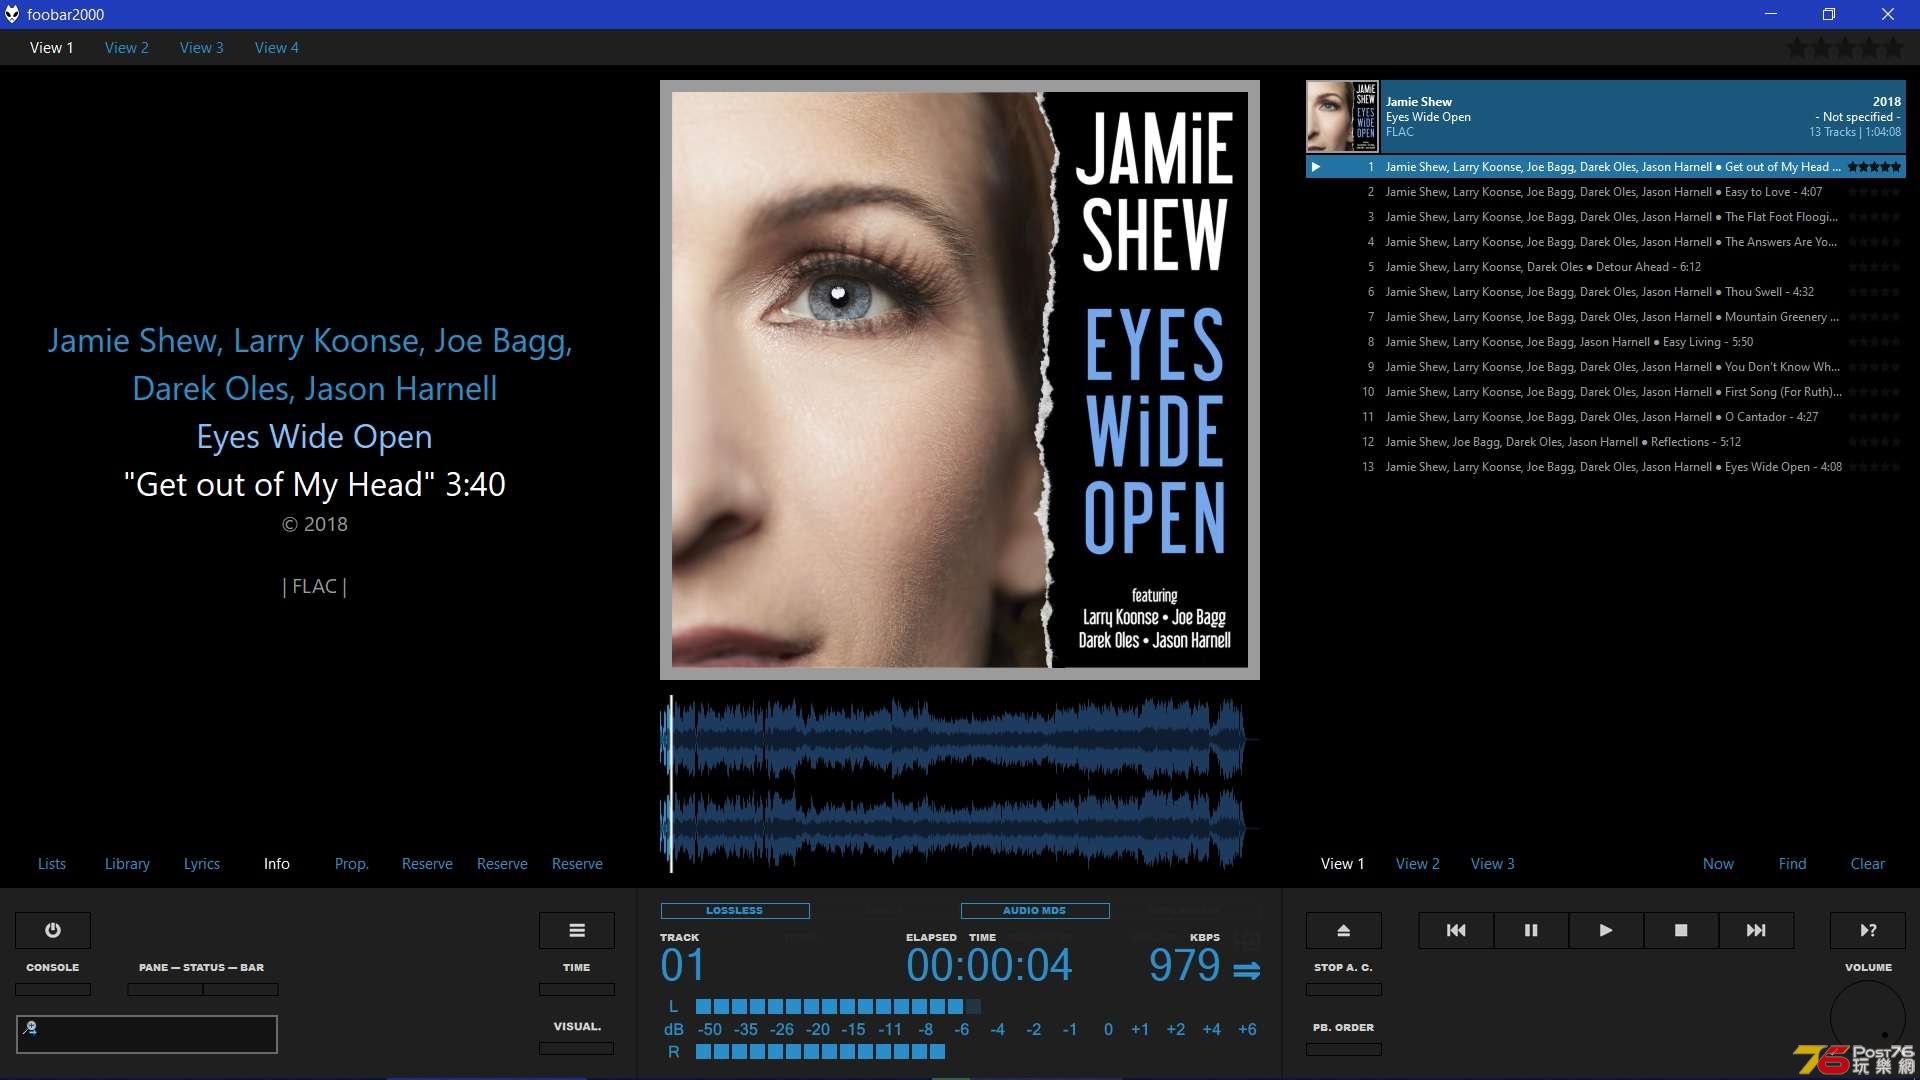Switch to View 2 tab at top
The height and width of the screenshot is (1080, 1920).
(126, 48)
